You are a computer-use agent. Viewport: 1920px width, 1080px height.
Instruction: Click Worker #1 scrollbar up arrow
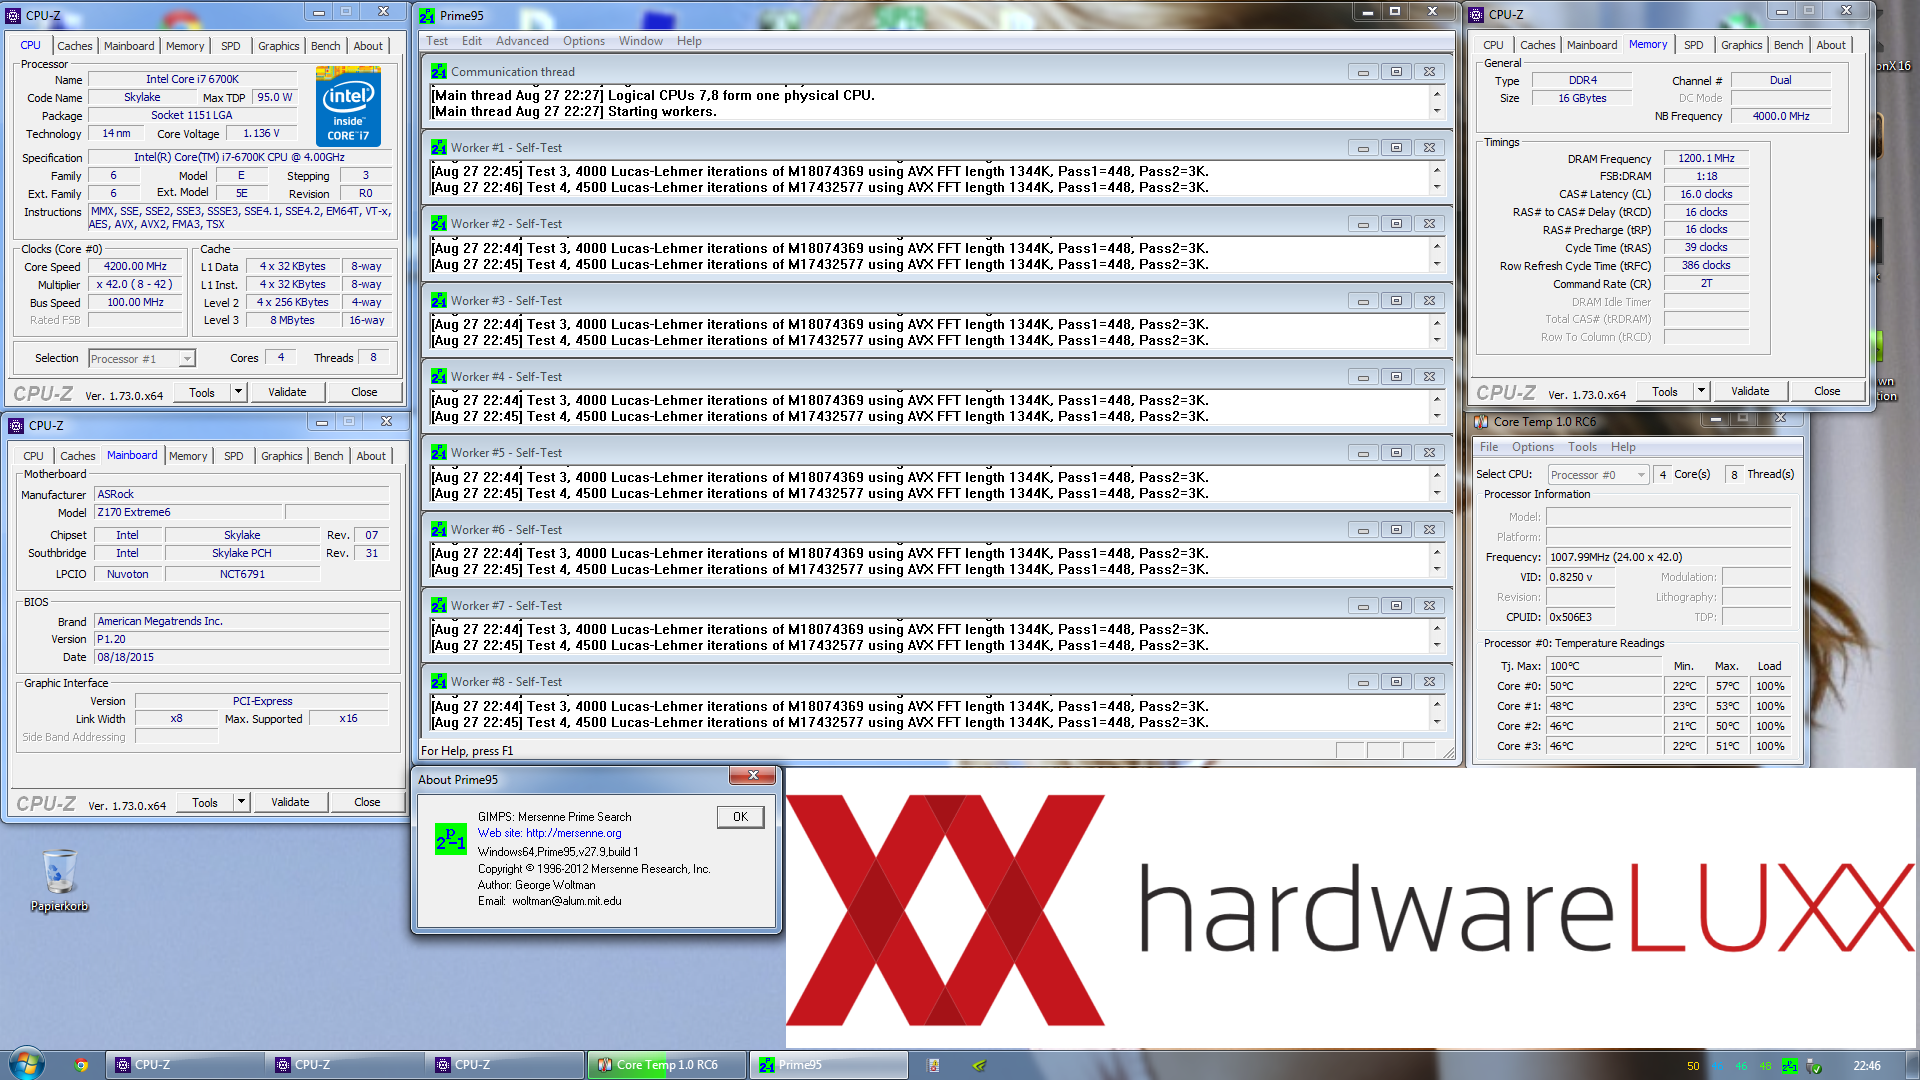click(1437, 171)
